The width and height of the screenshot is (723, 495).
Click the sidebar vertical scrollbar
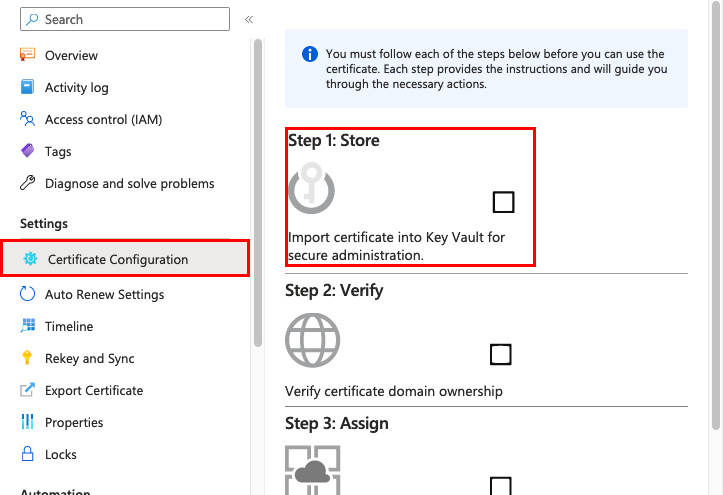click(258, 190)
